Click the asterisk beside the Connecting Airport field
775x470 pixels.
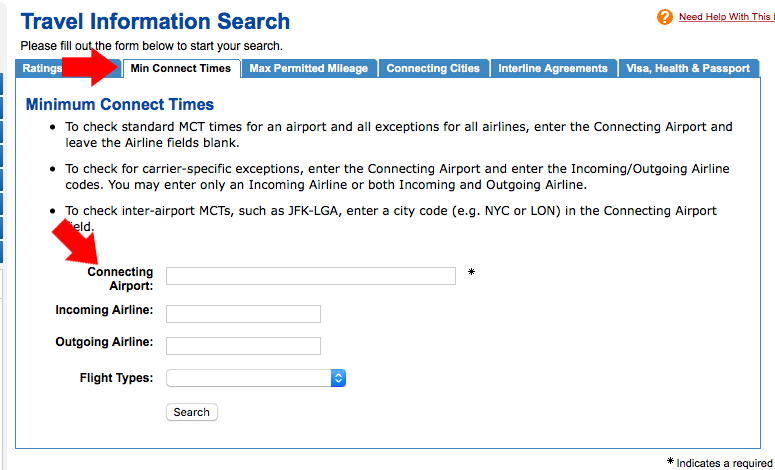click(472, 272)
